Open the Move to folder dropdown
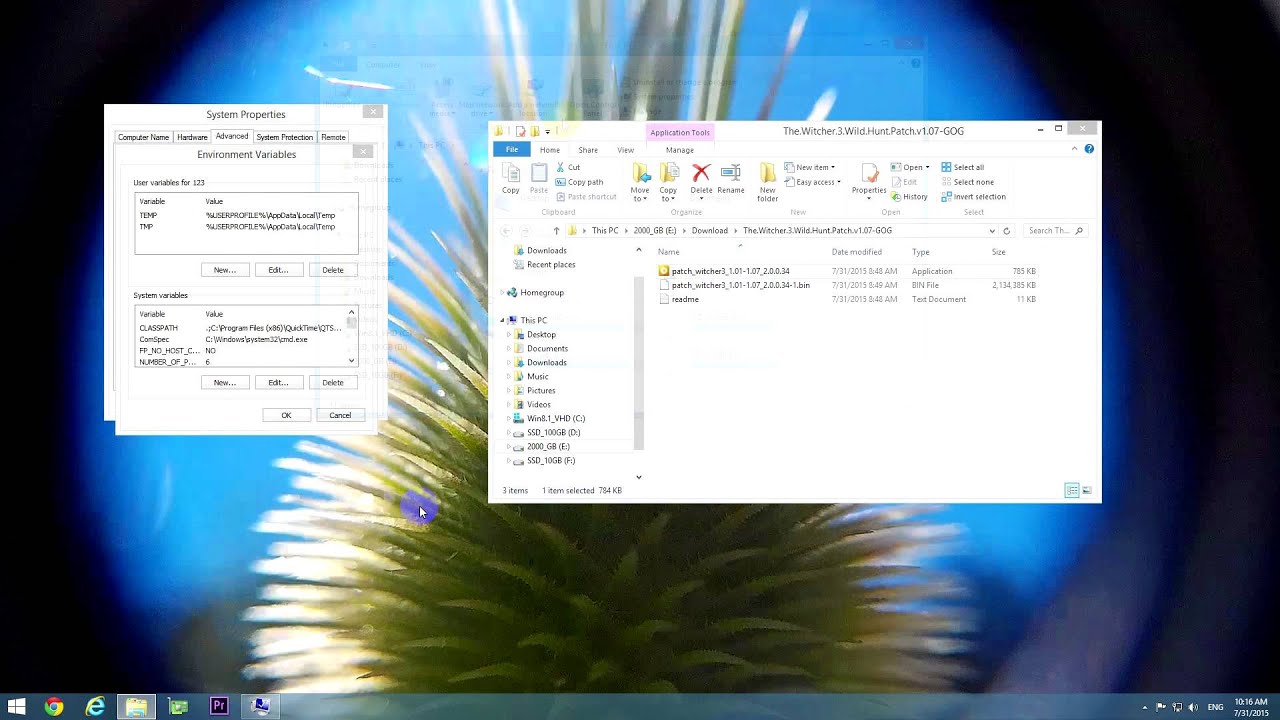Viewport: 1280px width, 720px height. pyautogui.click(x=640, y=183)
